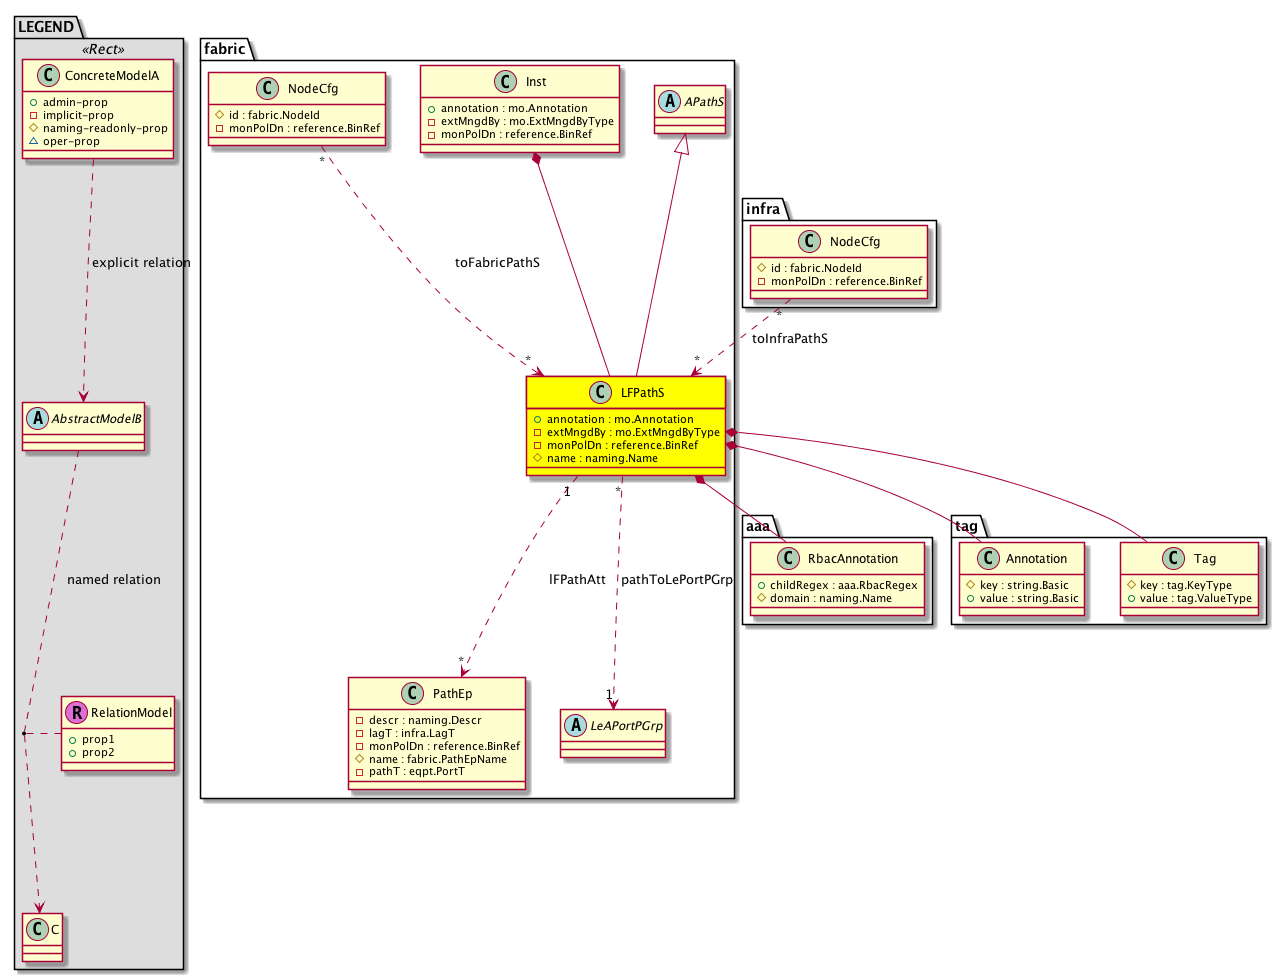Click the infra package tab label
The width and height of the screenshot is (1287, 980).
[763, 209]
